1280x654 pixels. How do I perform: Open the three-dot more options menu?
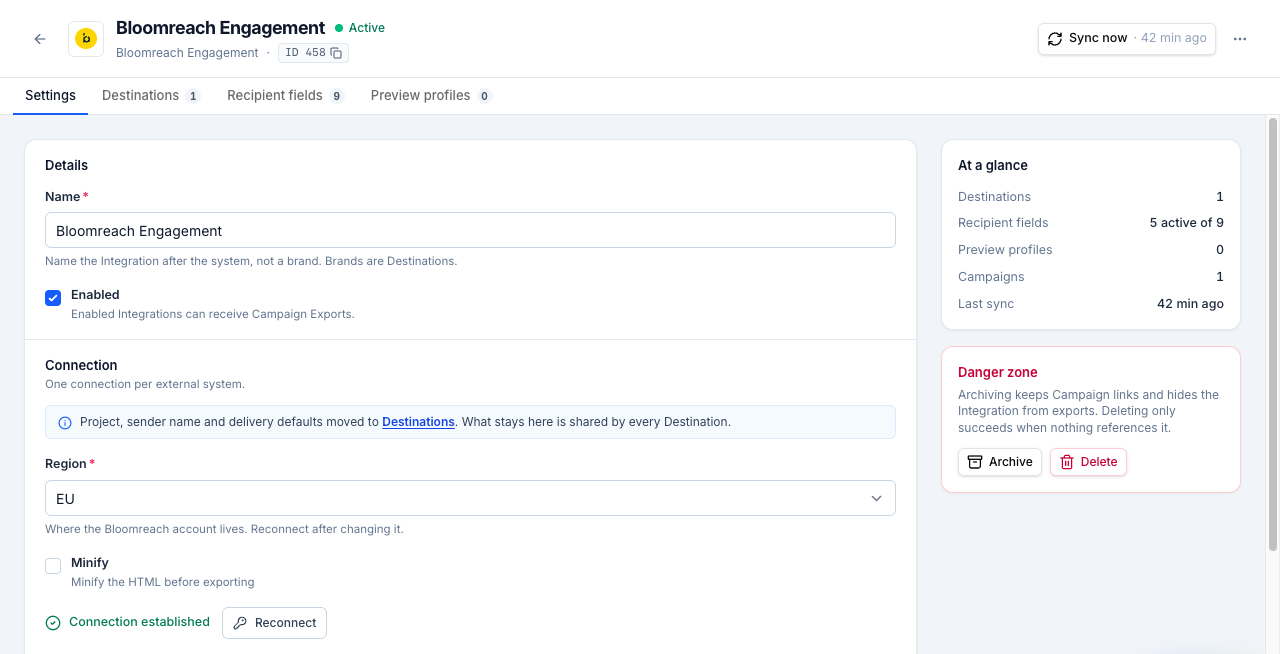click(1240, 39)
